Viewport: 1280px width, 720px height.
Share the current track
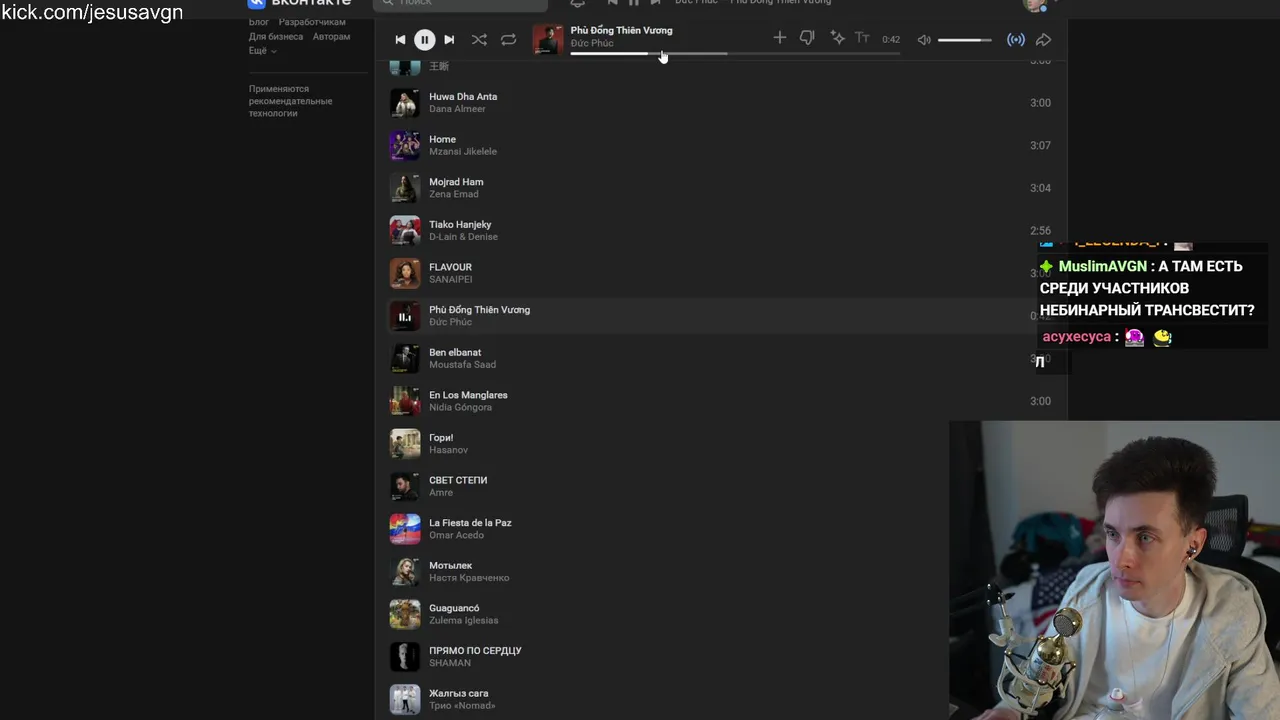[1043, 40]
